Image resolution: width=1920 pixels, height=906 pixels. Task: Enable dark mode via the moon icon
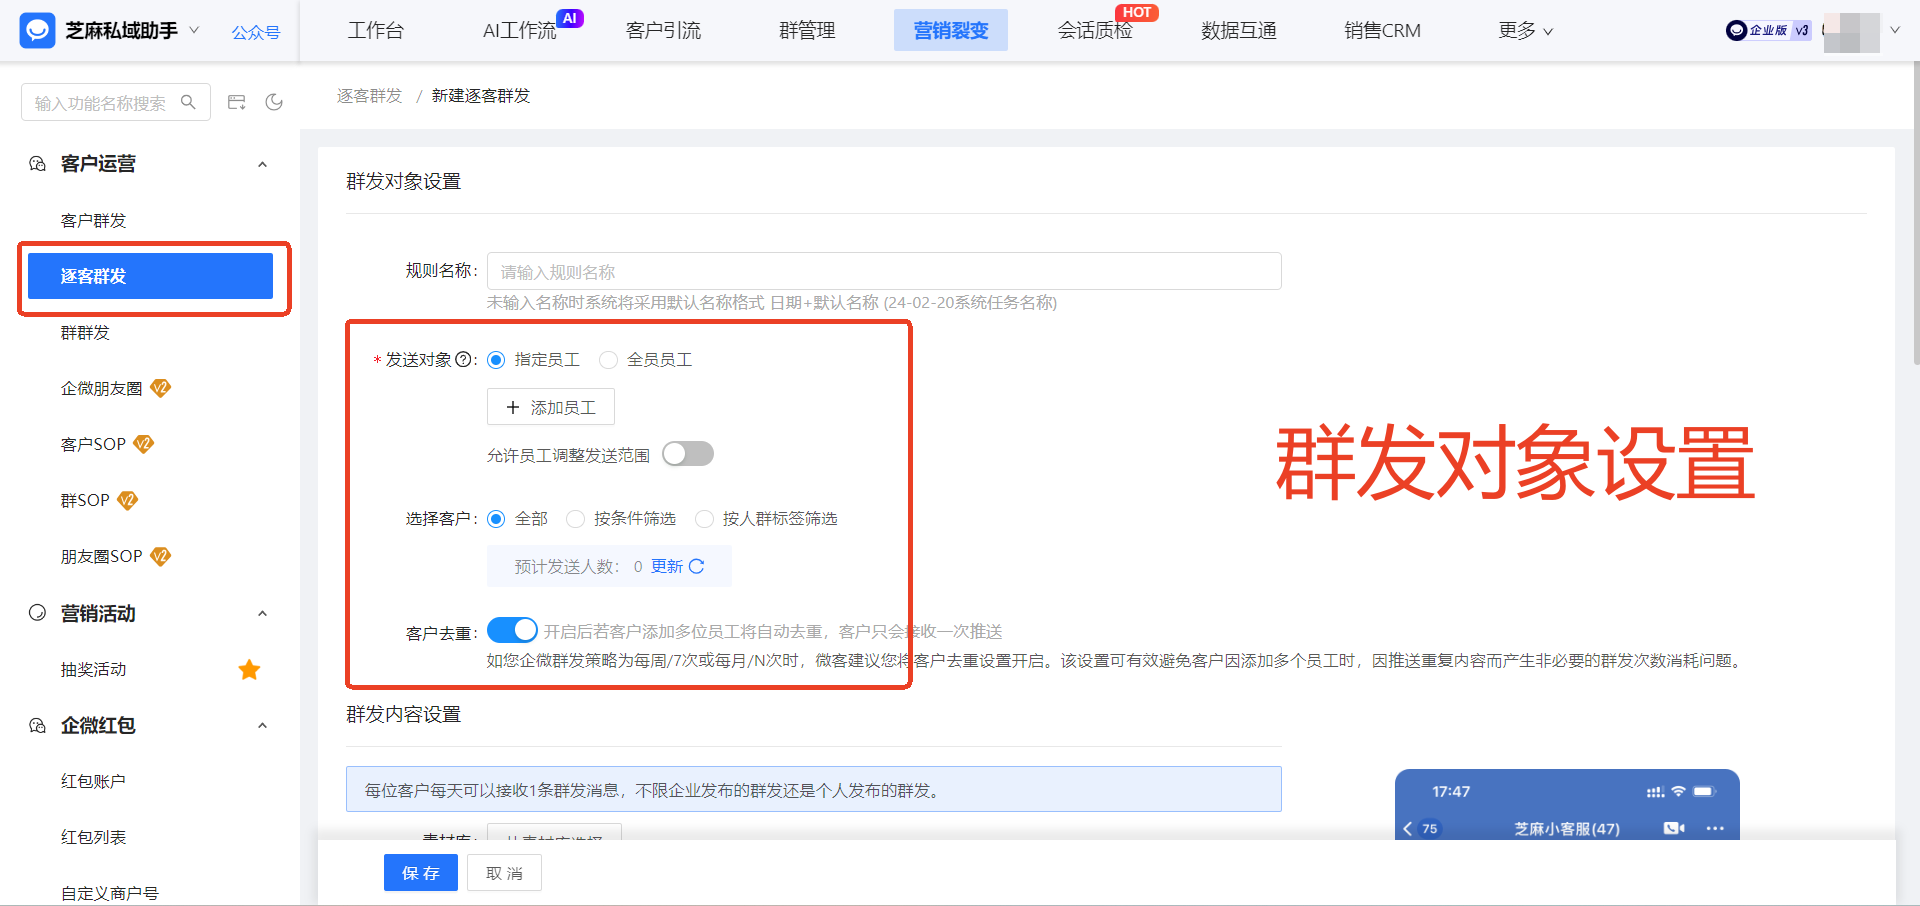pyautogui.click(x=274, y=101)
